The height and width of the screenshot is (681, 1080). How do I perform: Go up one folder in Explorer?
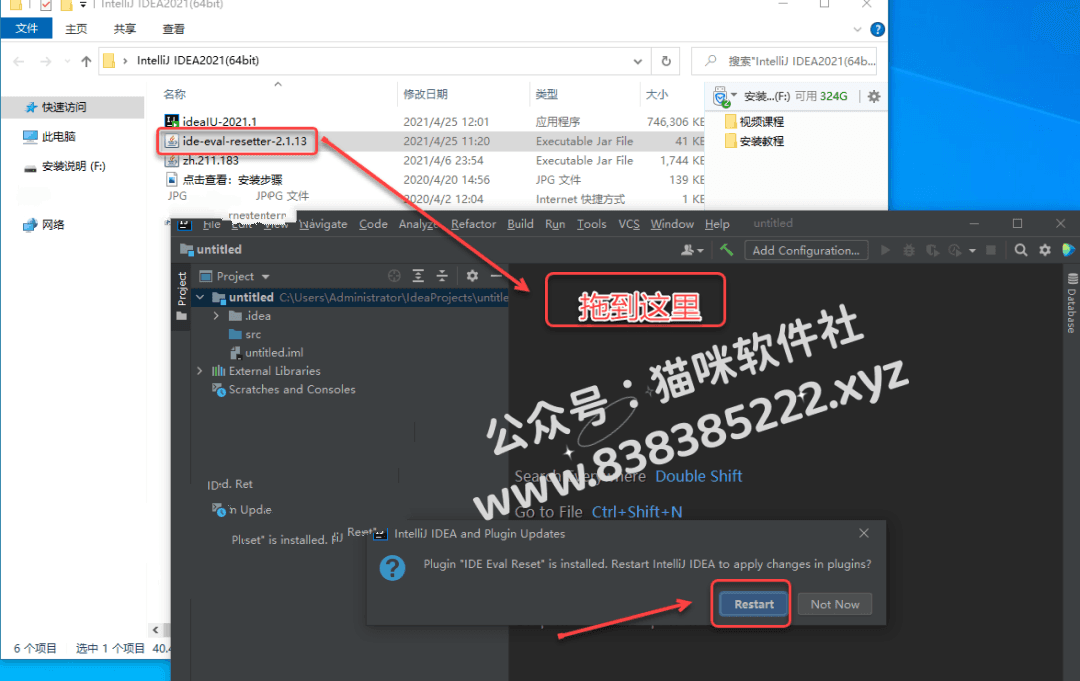click(86, 61)
